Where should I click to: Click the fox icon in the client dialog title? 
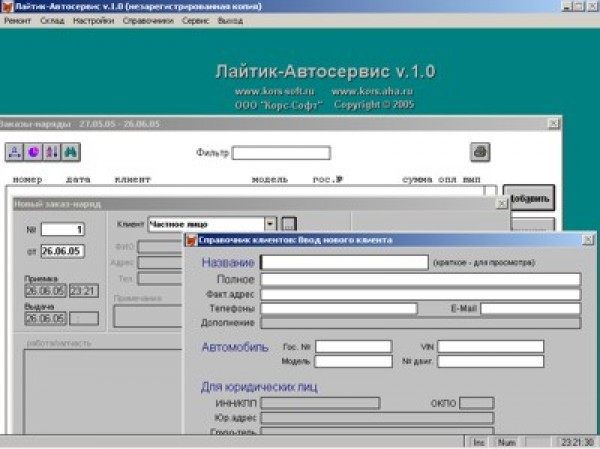click(191, 240)
